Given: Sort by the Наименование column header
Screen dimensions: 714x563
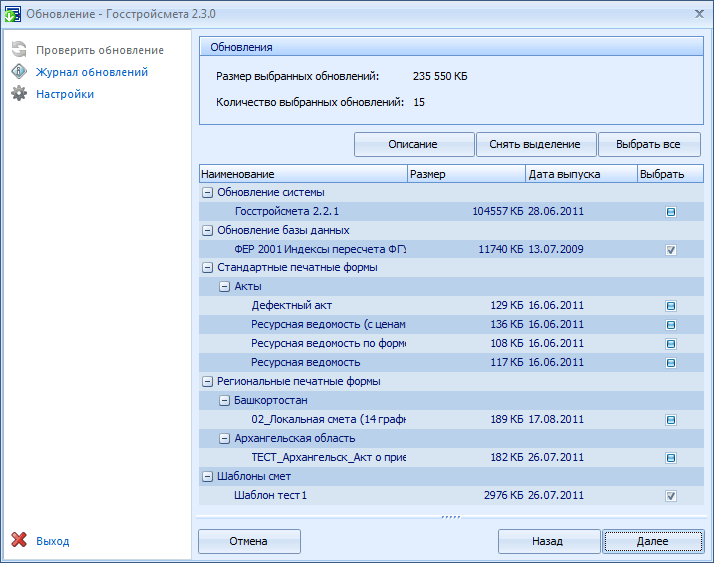Looking at the screenshot, I should [303, 174].
